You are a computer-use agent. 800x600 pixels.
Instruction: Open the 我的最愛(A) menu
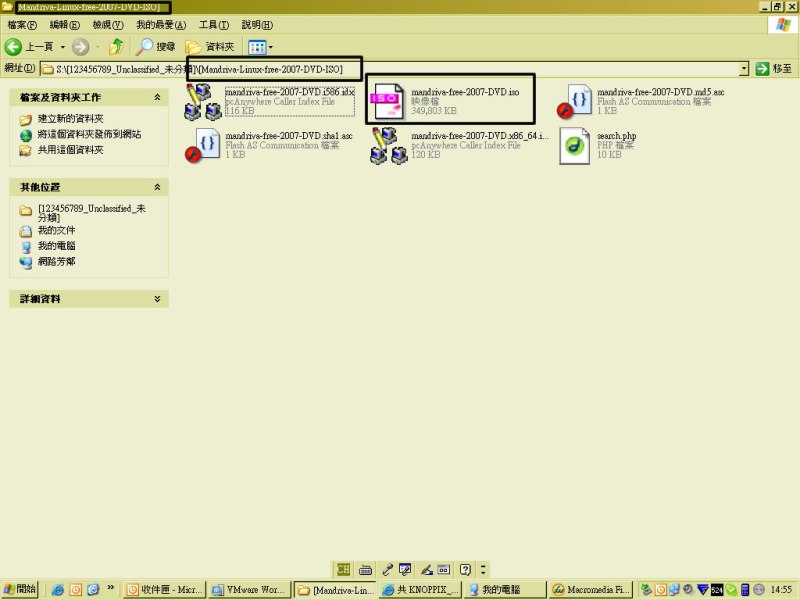pos(161,24)
